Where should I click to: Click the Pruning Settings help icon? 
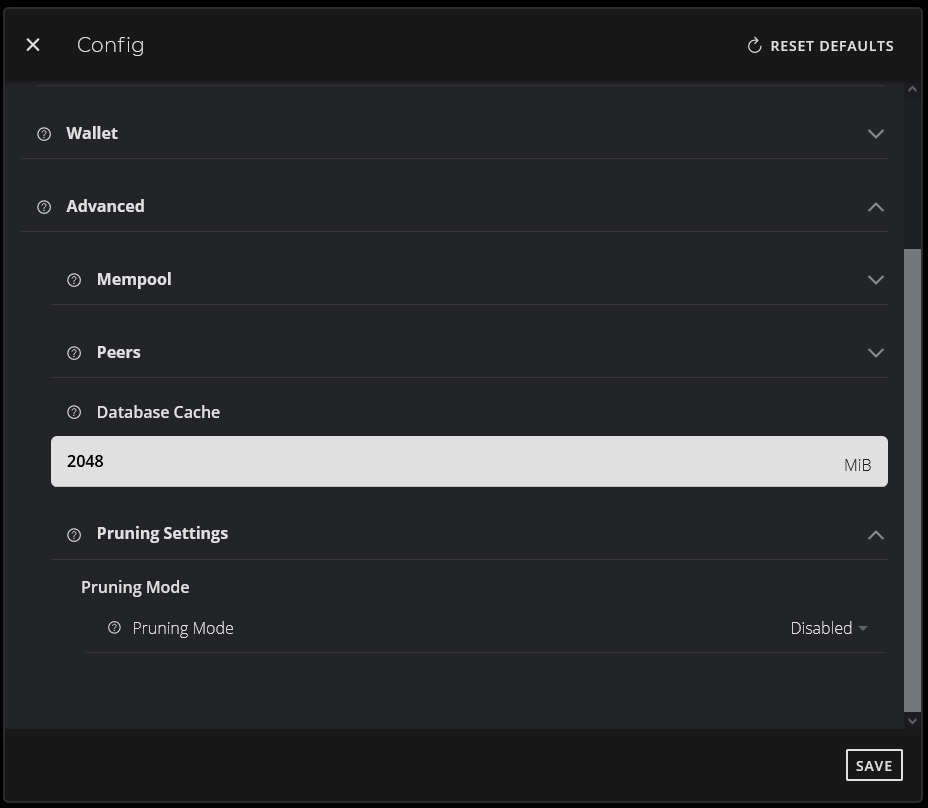73,534
